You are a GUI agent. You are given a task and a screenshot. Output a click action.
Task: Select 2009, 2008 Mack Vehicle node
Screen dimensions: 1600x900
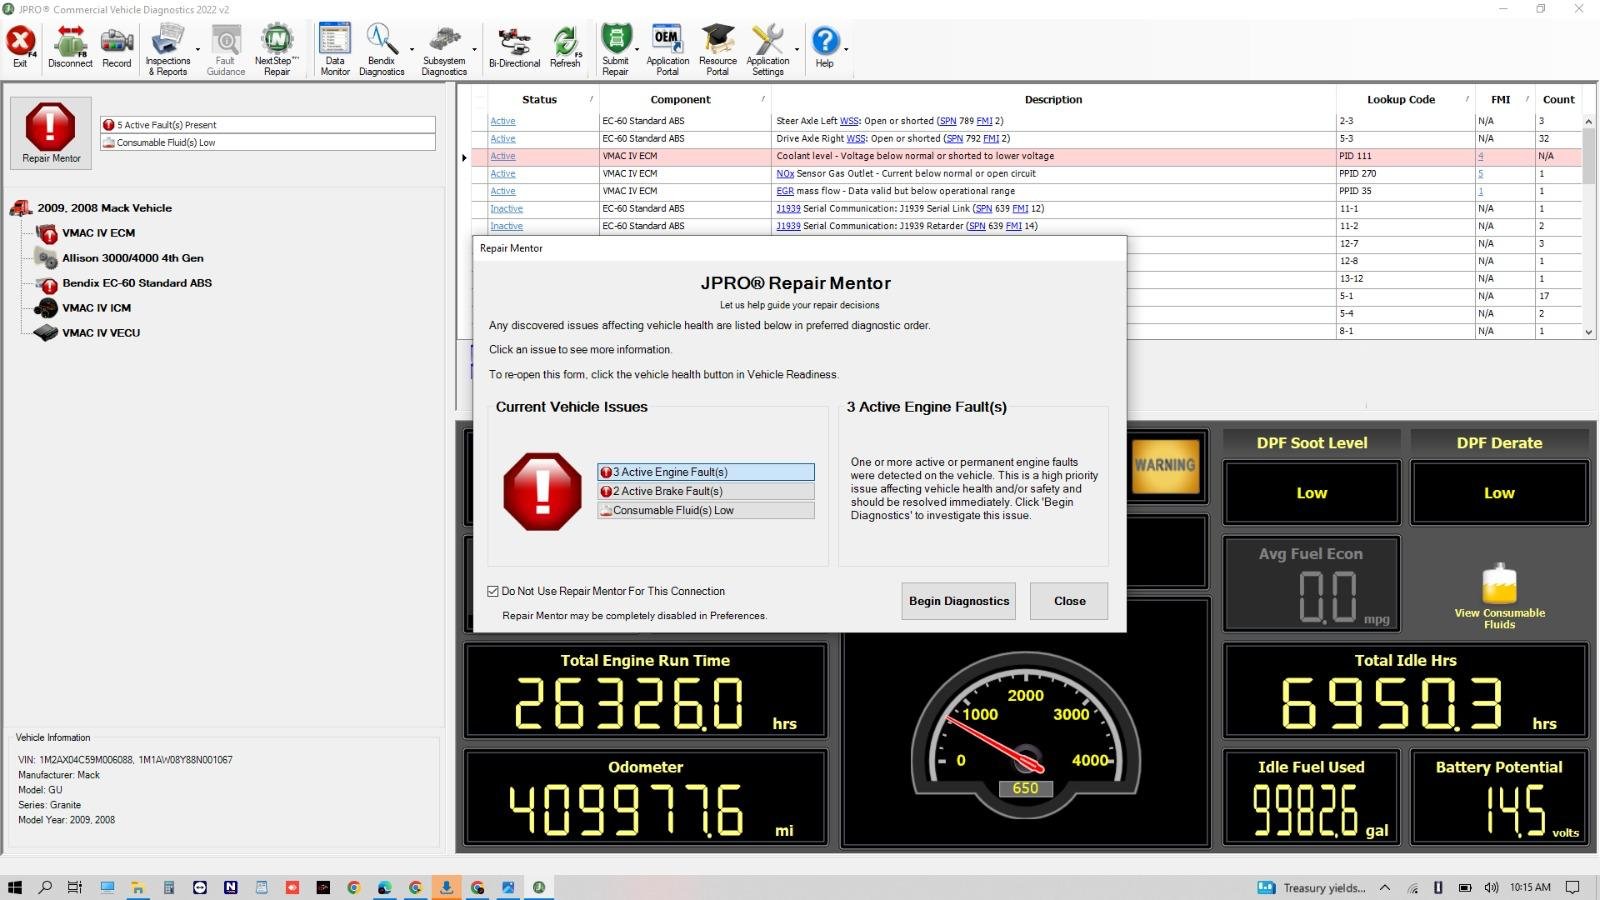(104, 208)
